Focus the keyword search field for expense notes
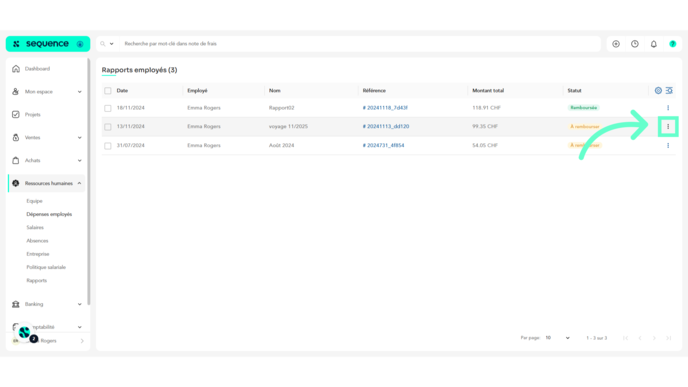688x387 pixels. click(360, 44)
